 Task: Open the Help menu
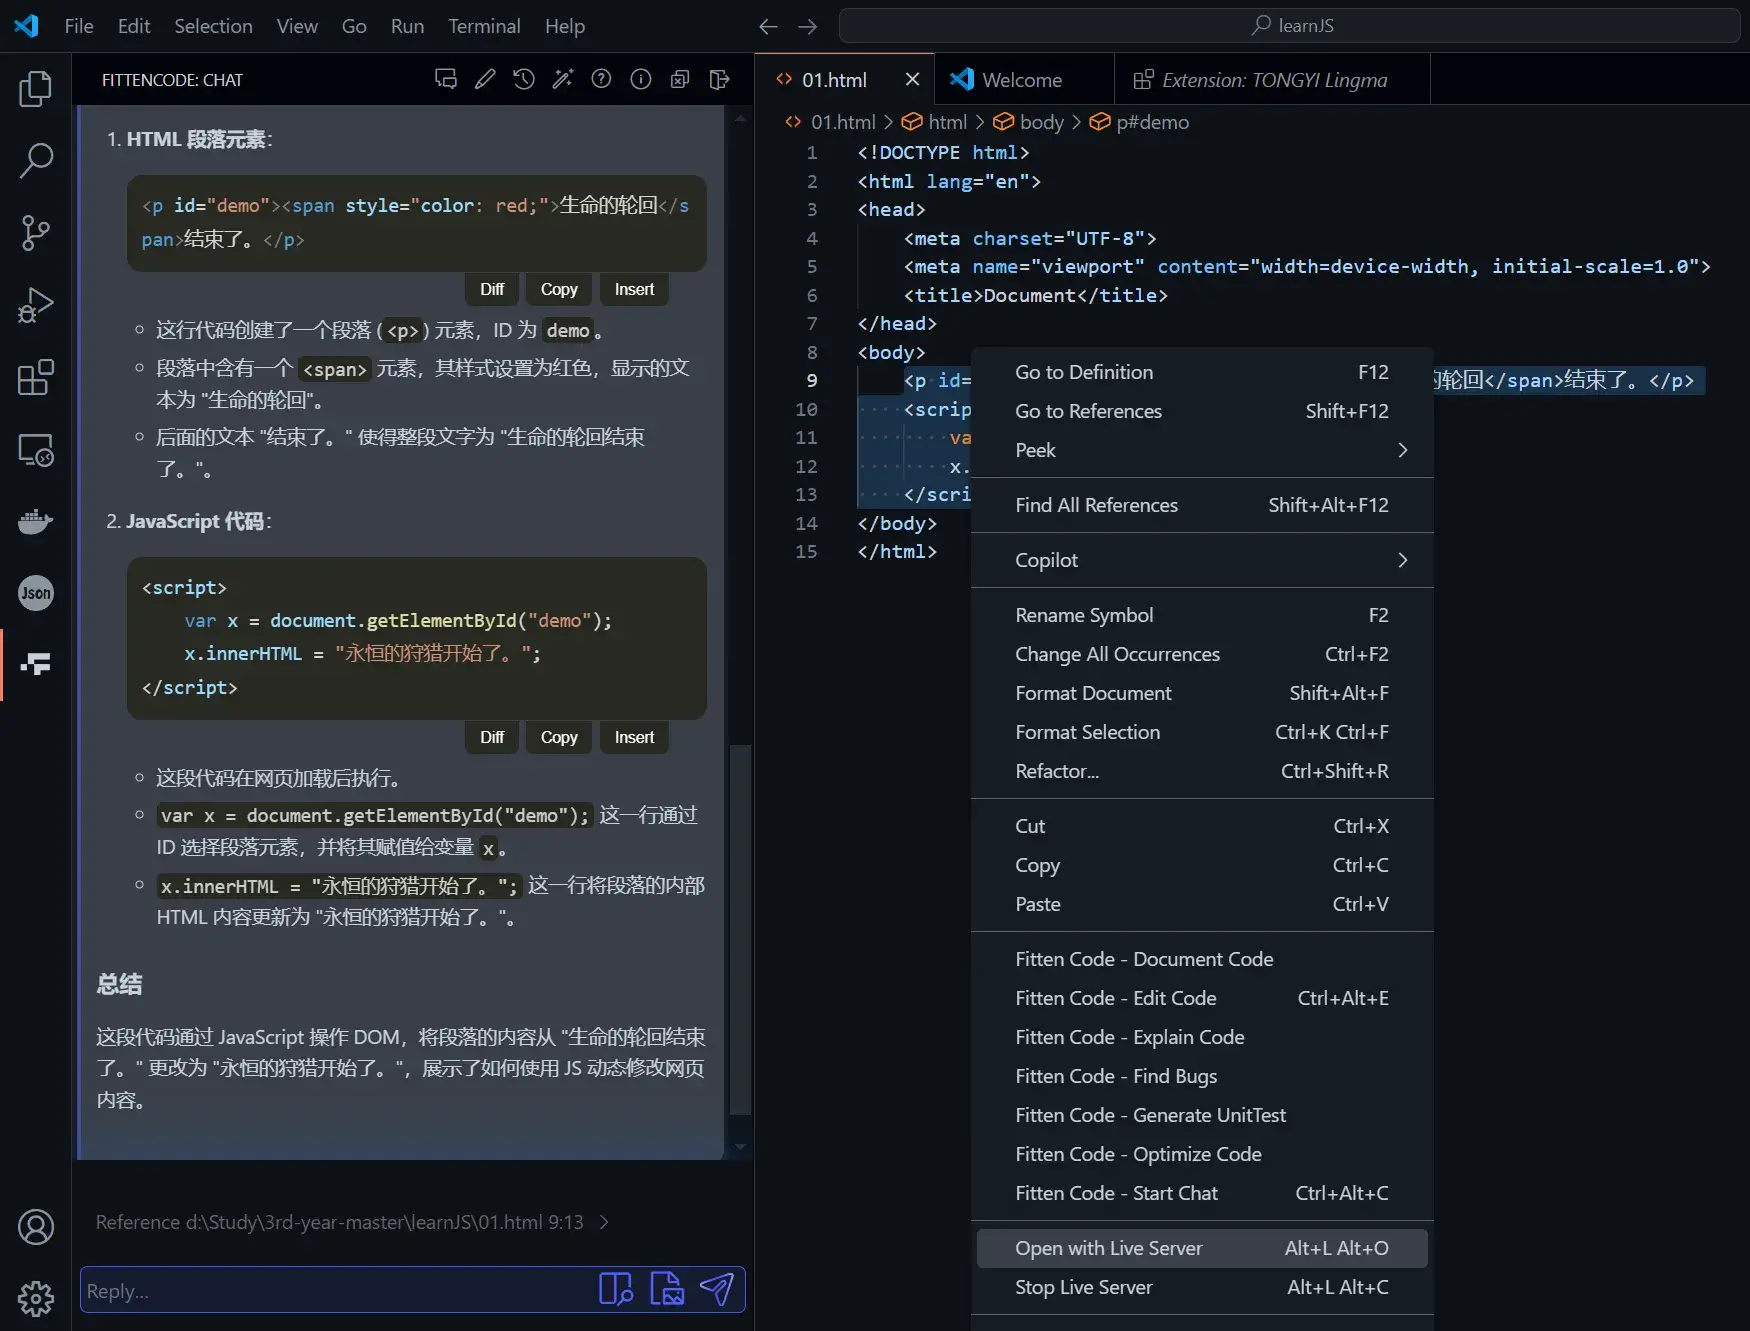[x=565, y=26]
